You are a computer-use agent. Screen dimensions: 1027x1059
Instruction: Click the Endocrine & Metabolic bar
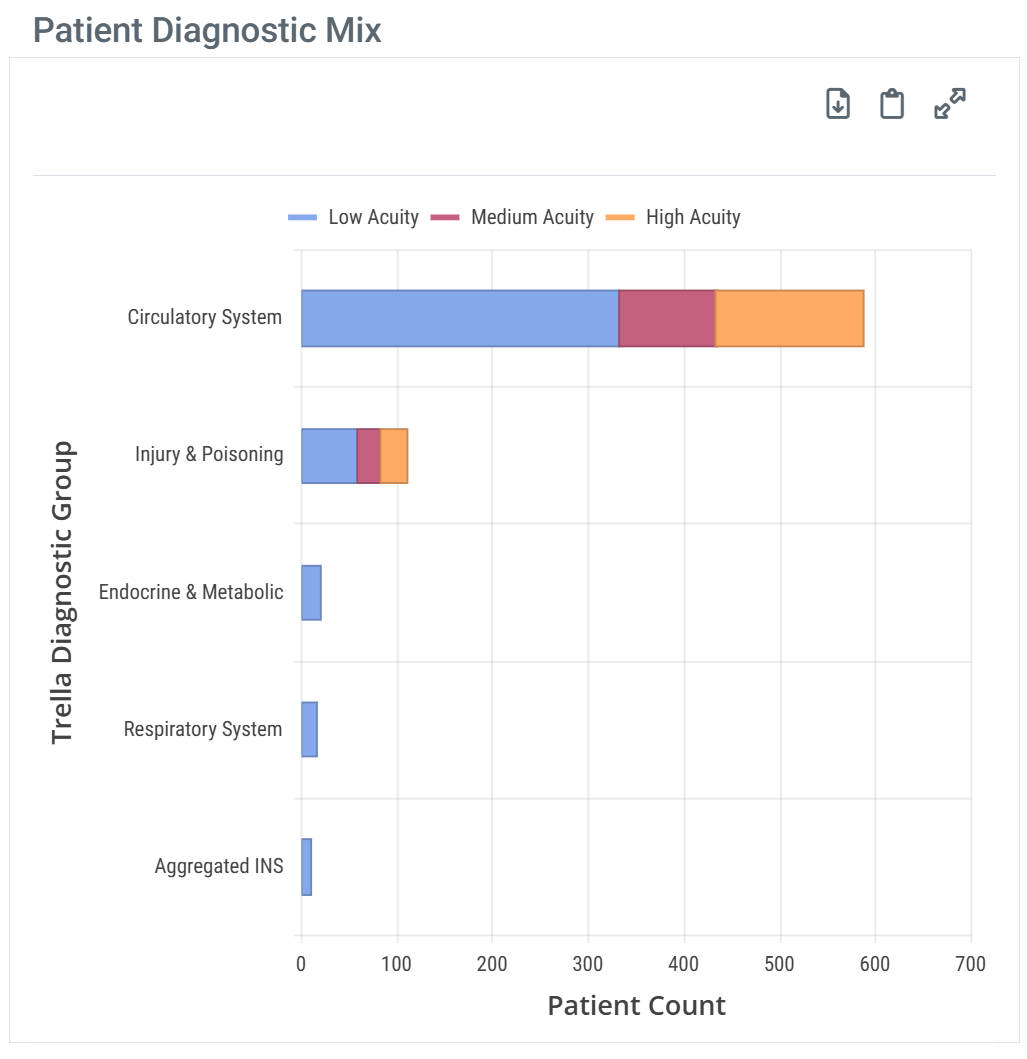[311, 593]
